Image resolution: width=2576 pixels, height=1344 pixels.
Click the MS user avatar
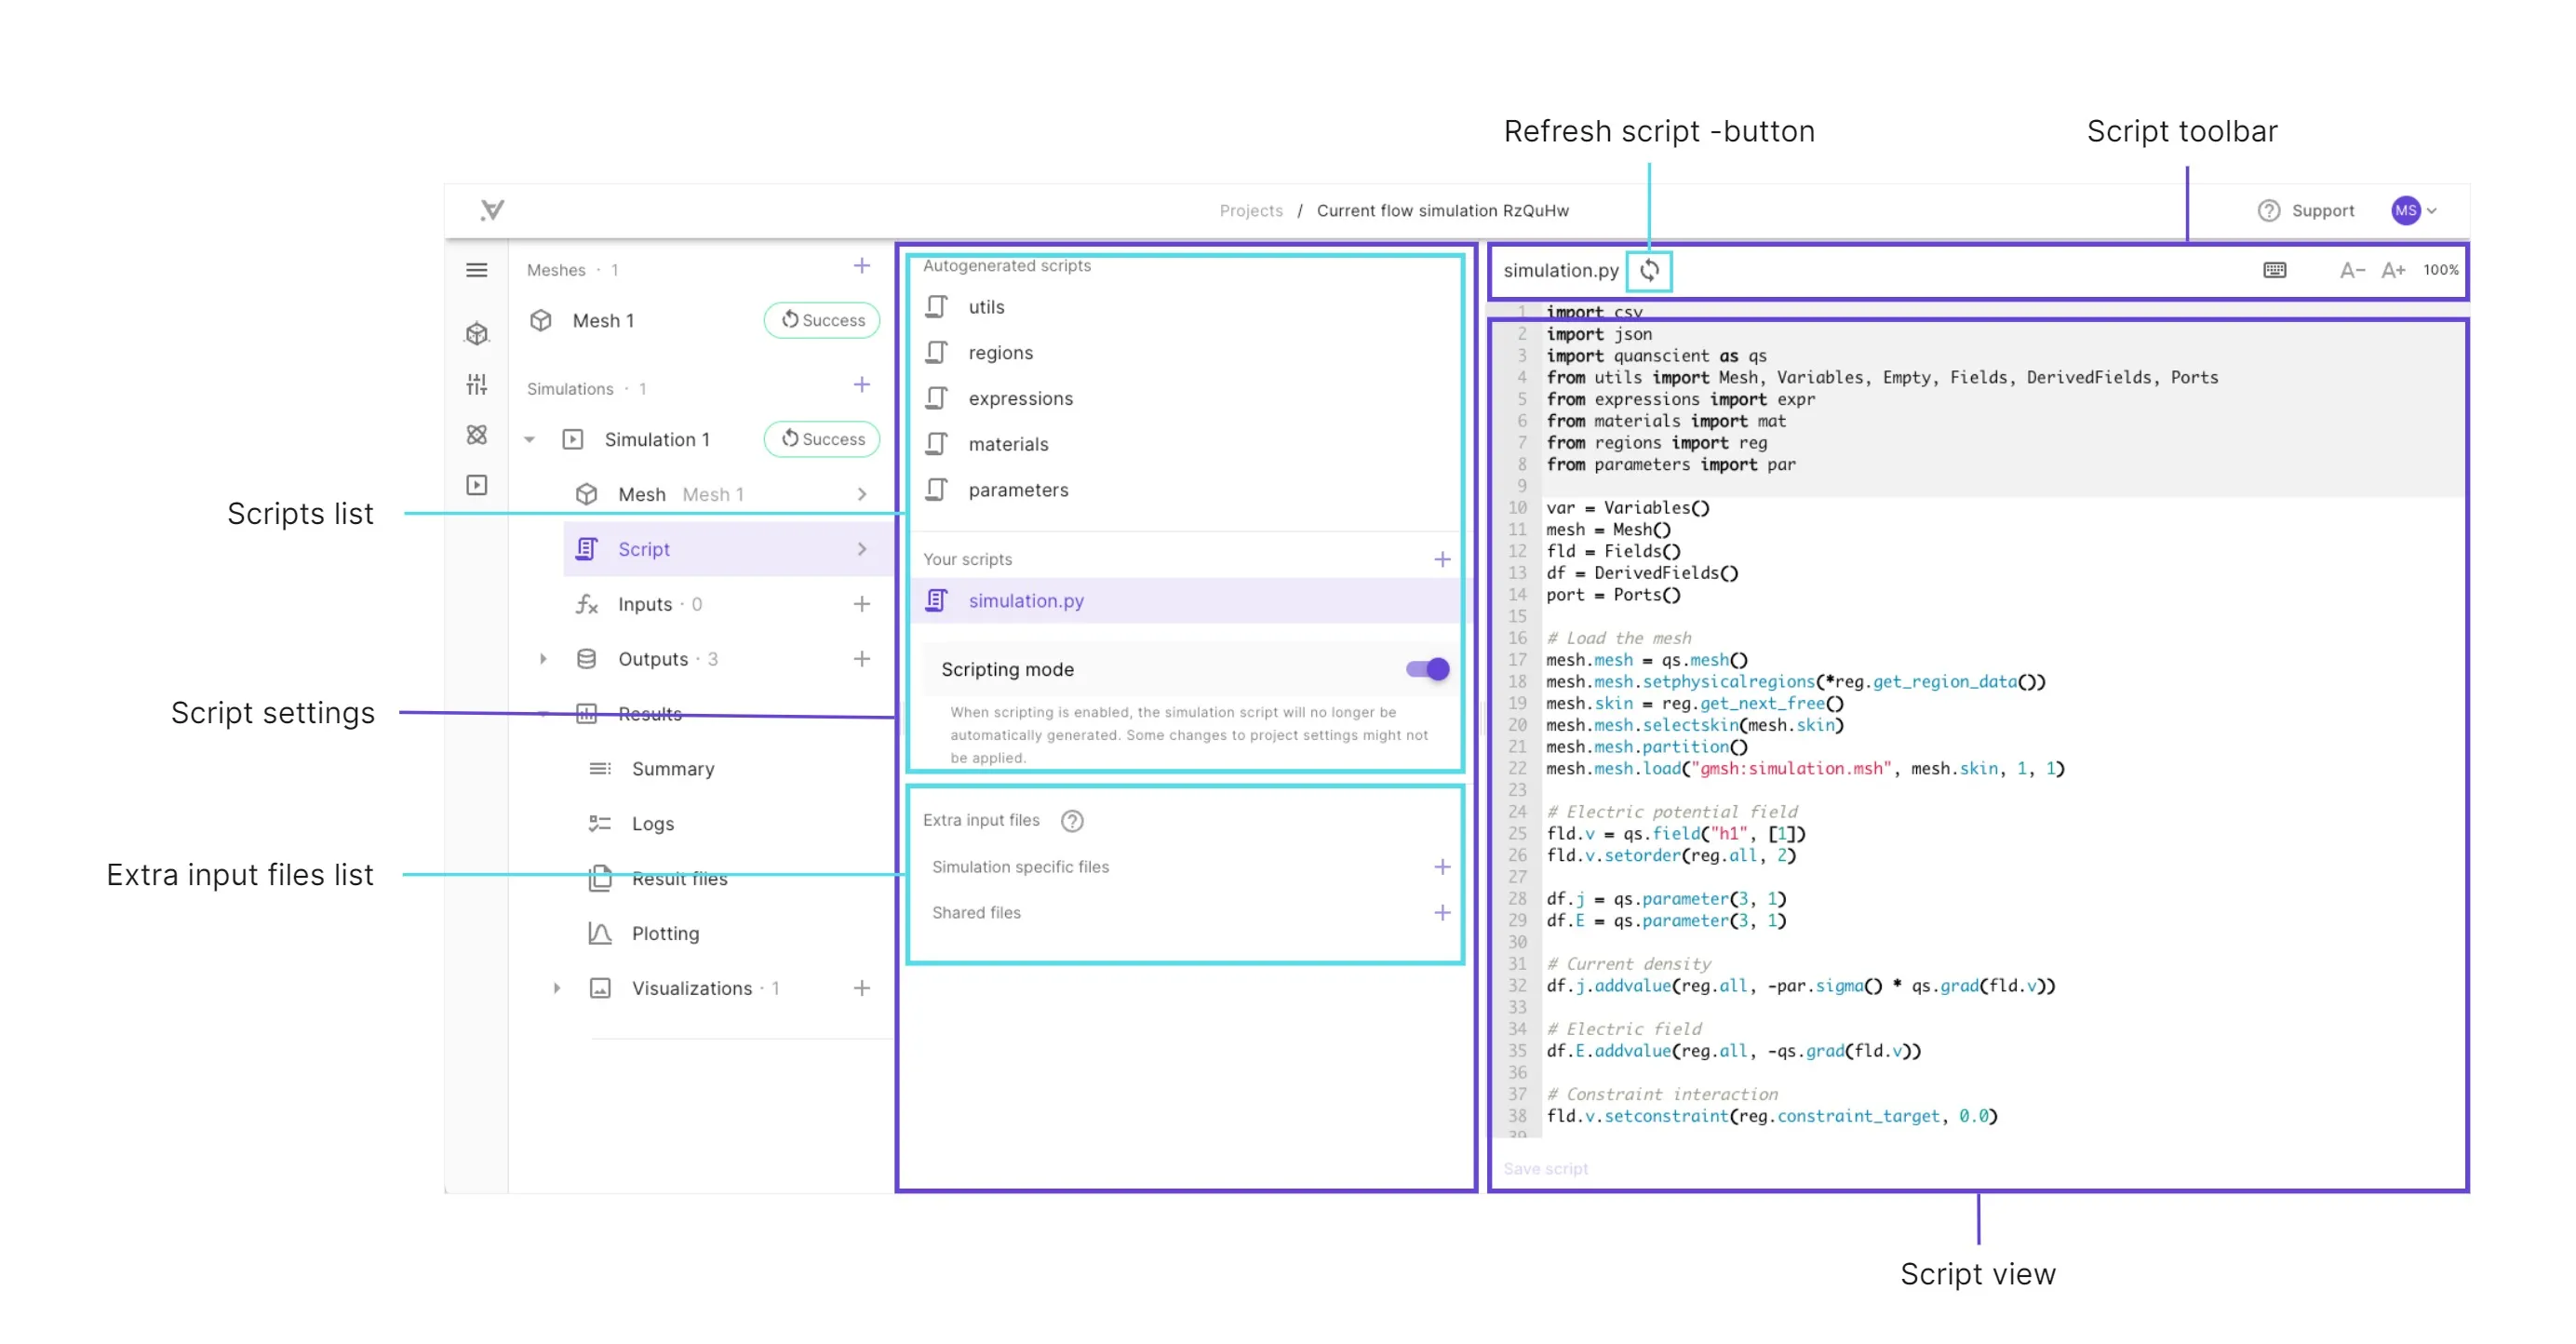(2405, 210)
